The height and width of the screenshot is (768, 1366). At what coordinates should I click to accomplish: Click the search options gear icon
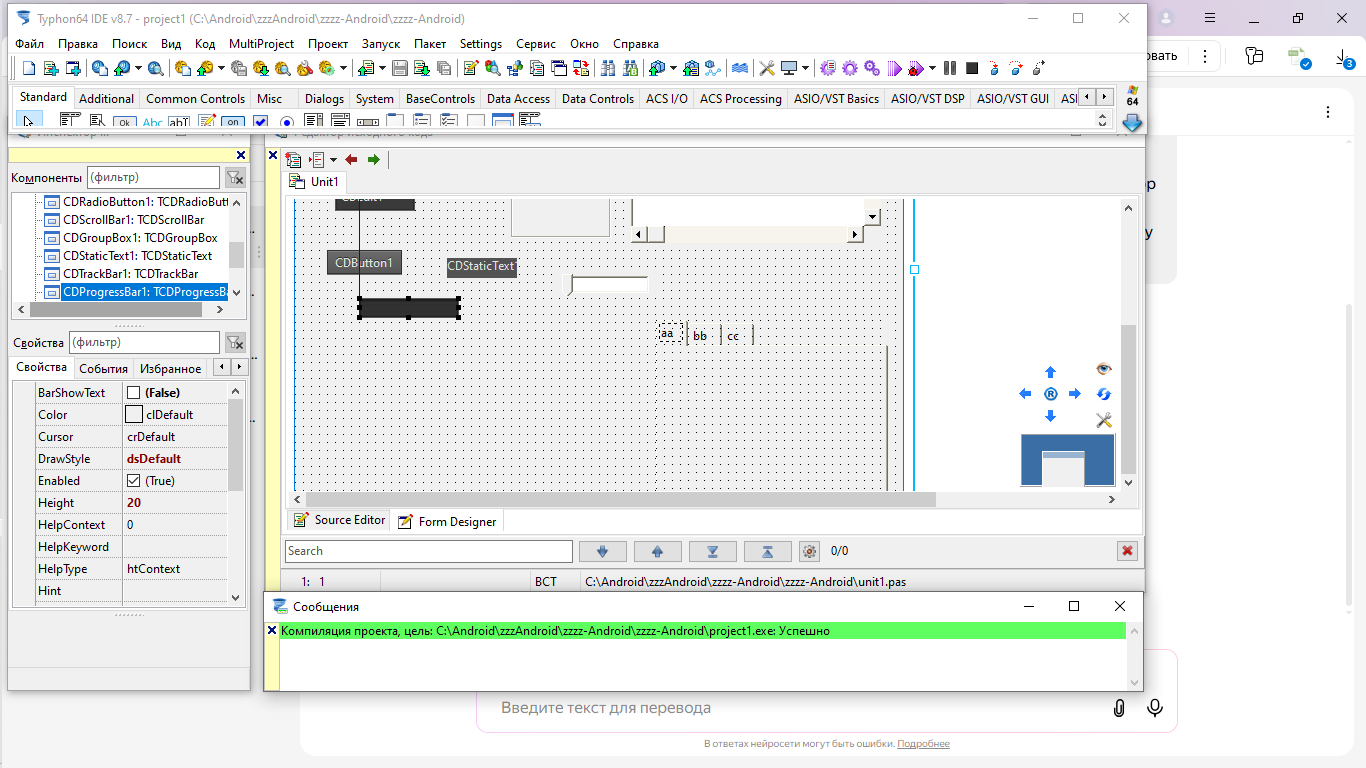pos(810,551)
